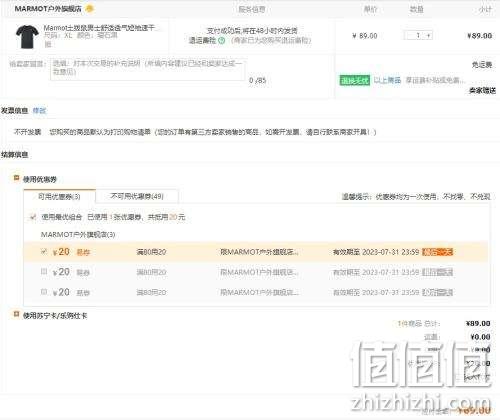Click the blue link beside the green badge
Viewport: 500px width, 420px height.
click(387, 80)
